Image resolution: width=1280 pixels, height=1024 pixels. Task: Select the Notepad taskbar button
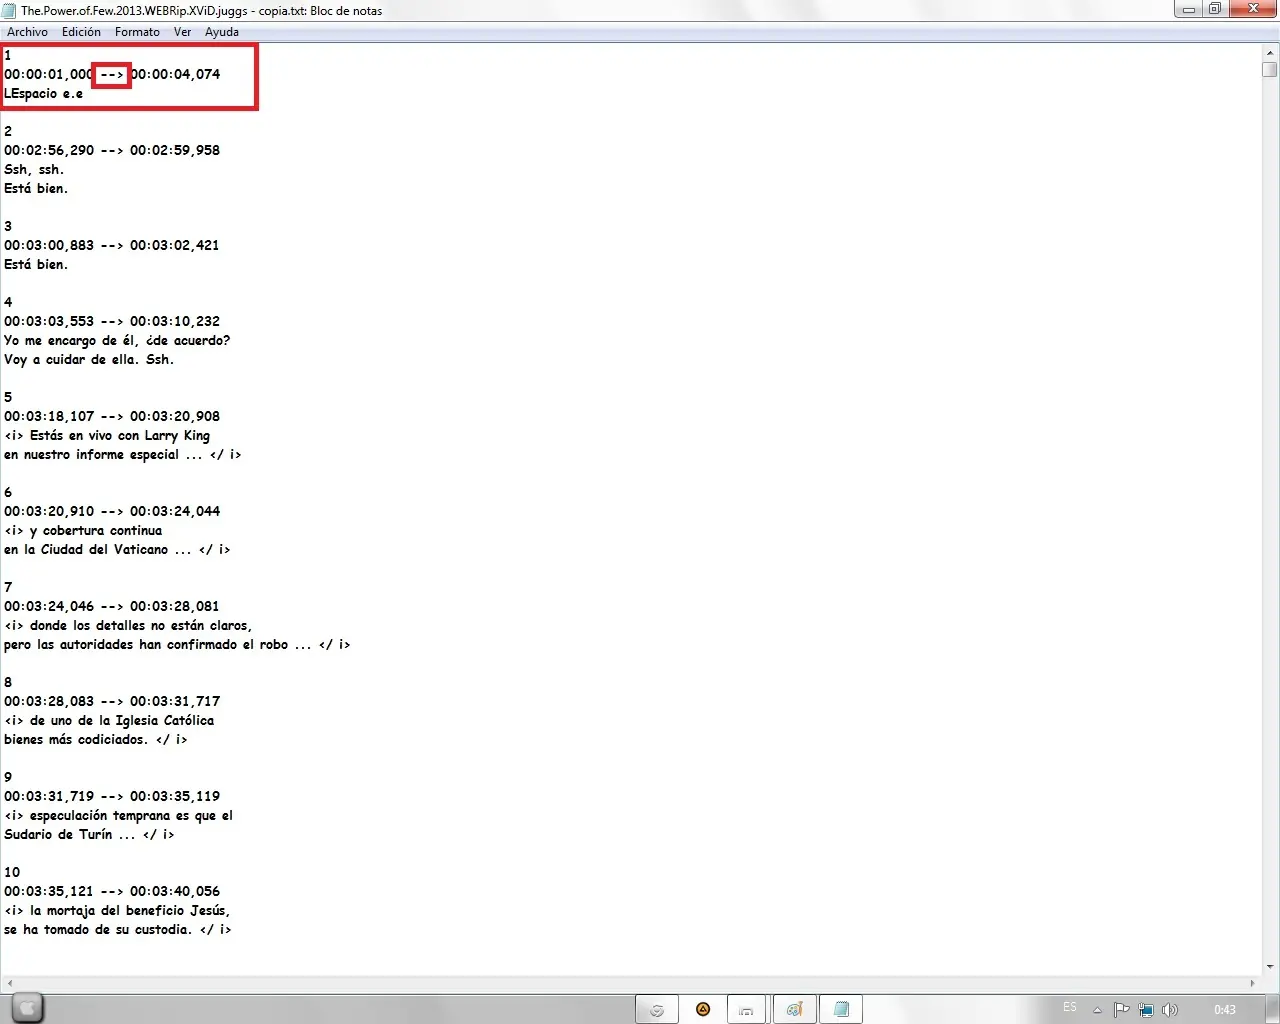[841, 1010]
